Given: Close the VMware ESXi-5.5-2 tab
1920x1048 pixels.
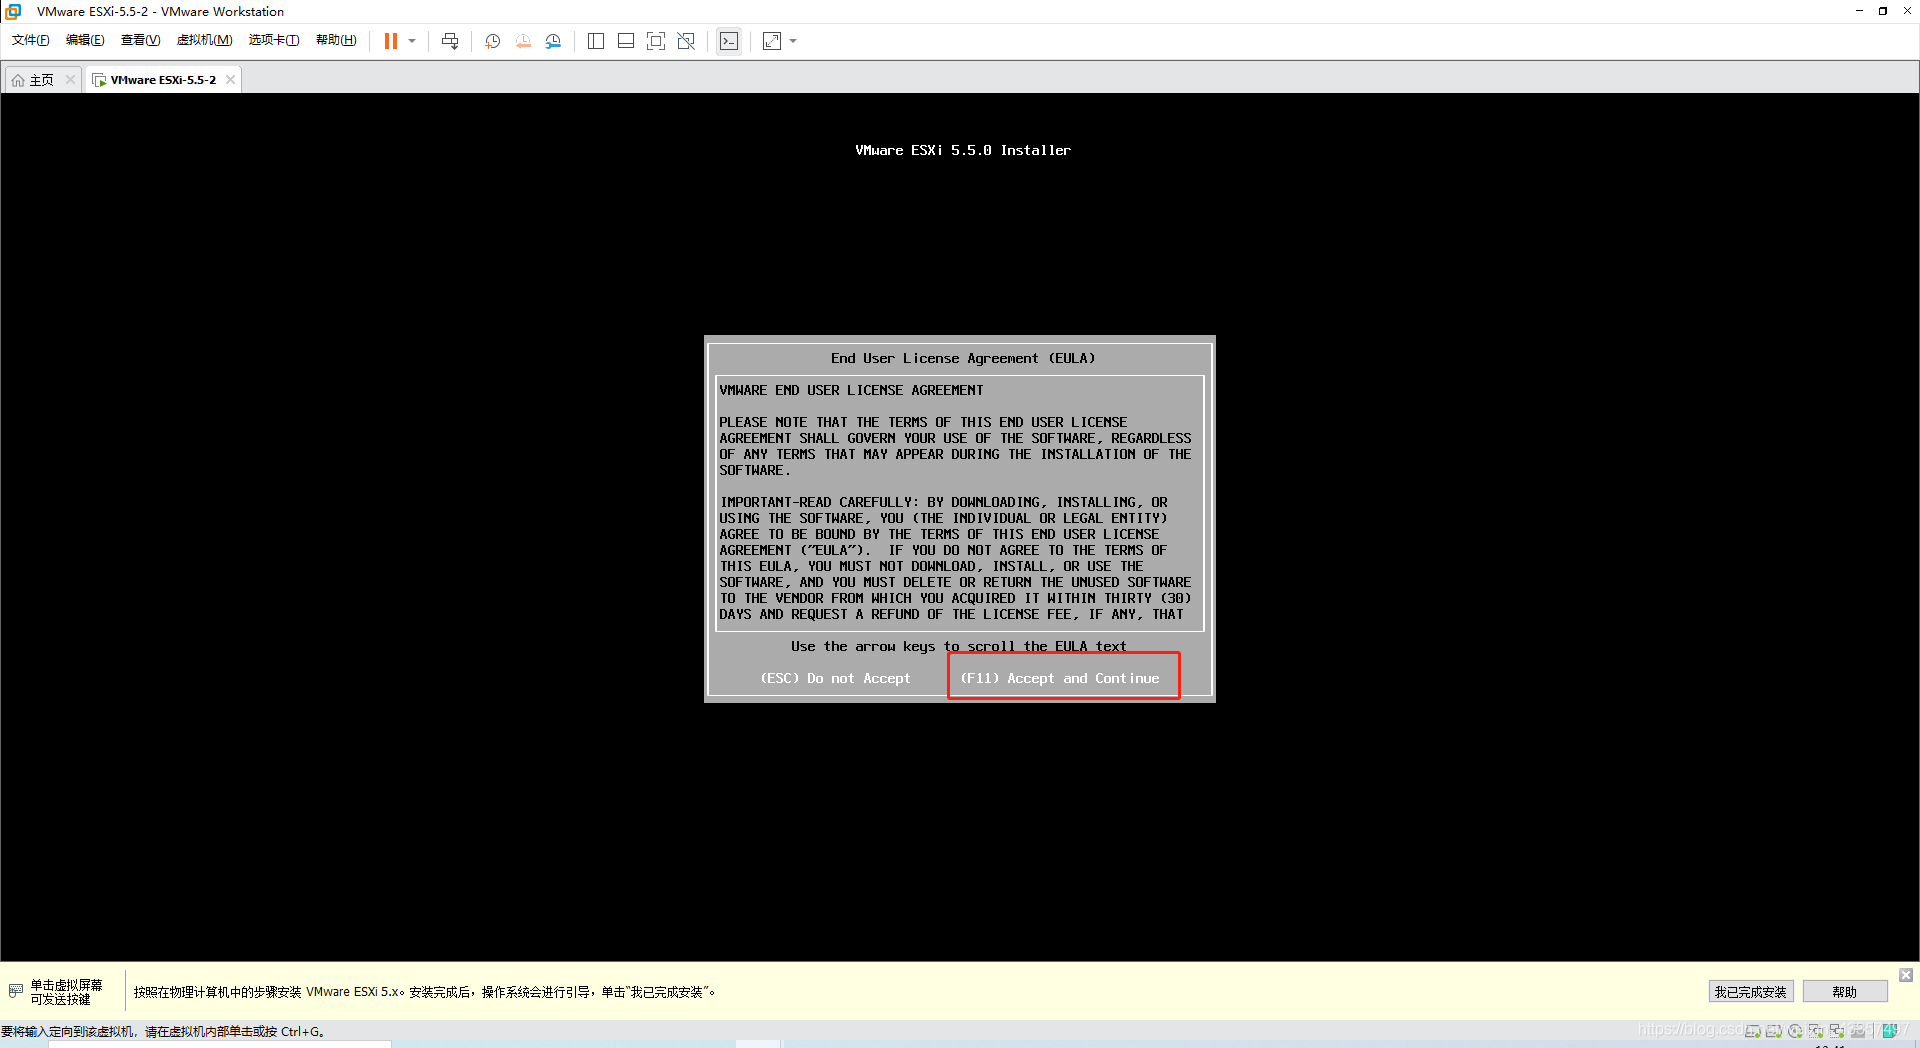Looking at the screenshot, I should 230,80.
